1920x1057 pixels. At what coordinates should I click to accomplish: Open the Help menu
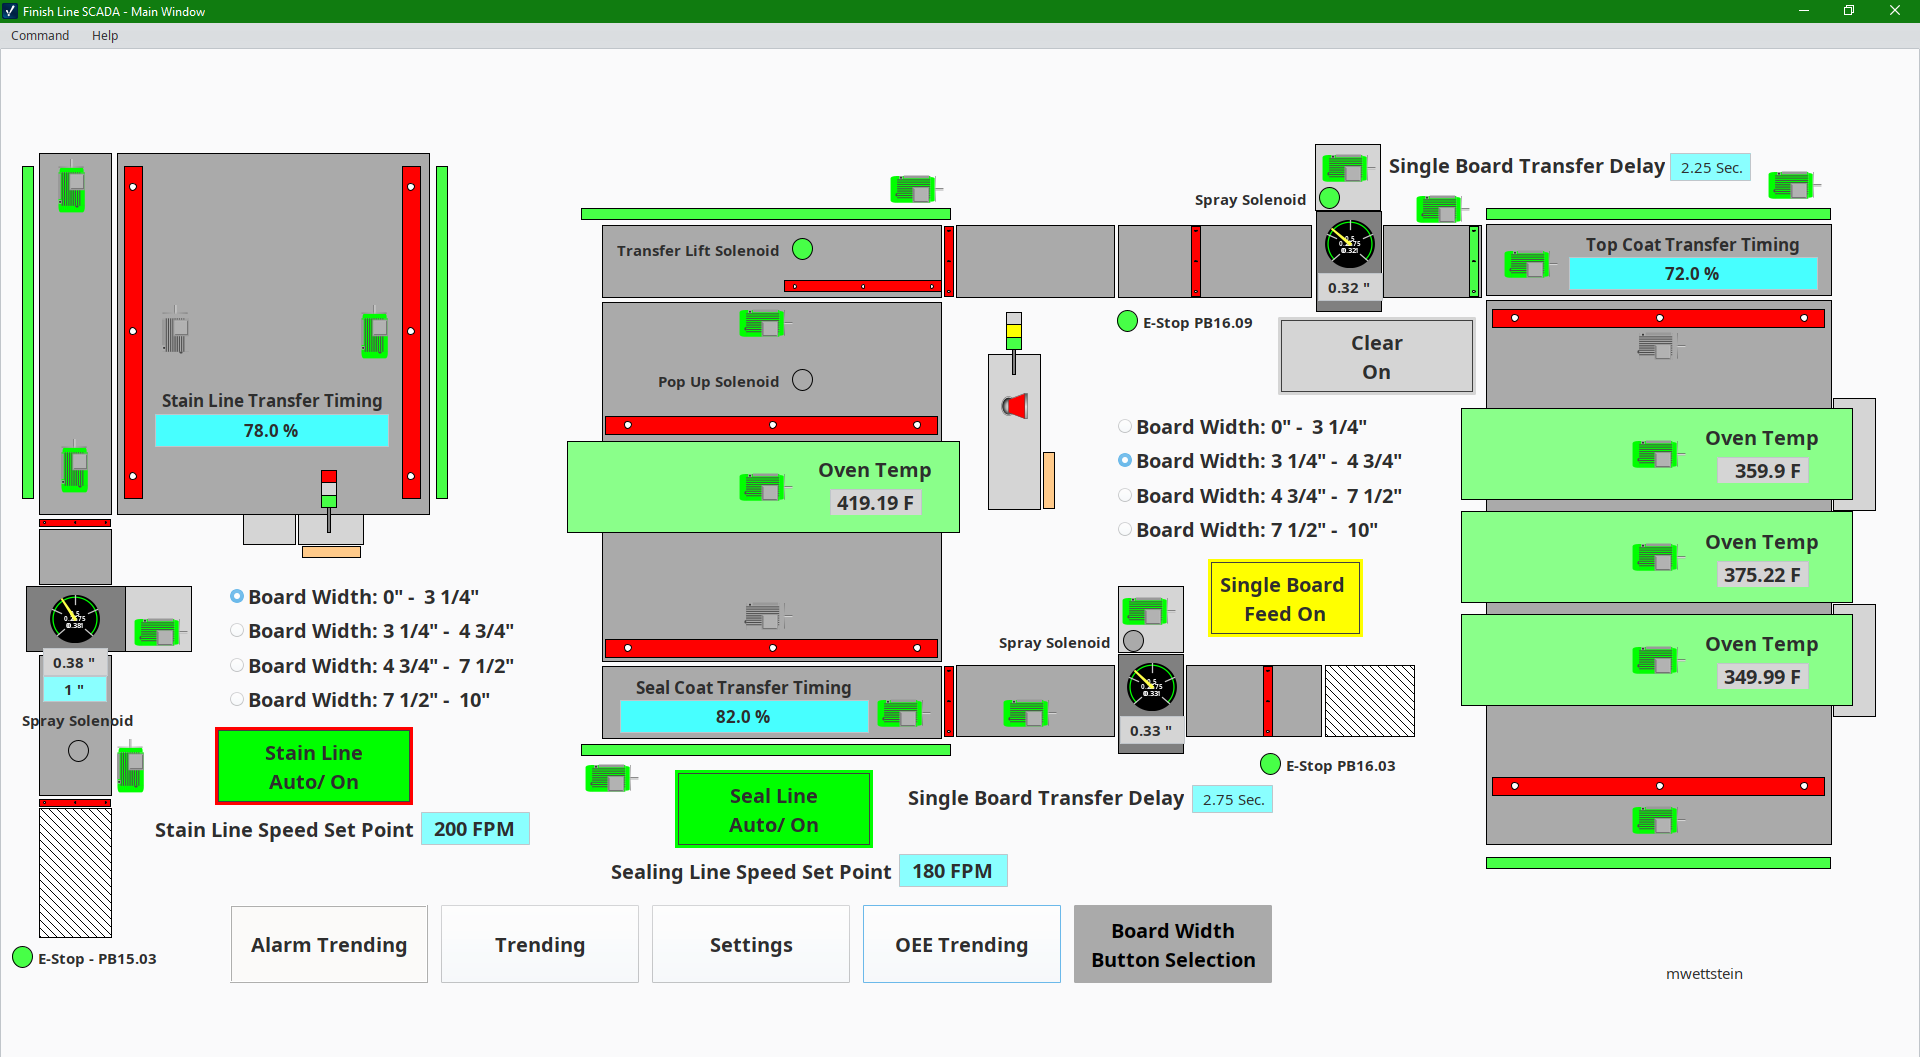pyautogui.click(x=104, y=35)
